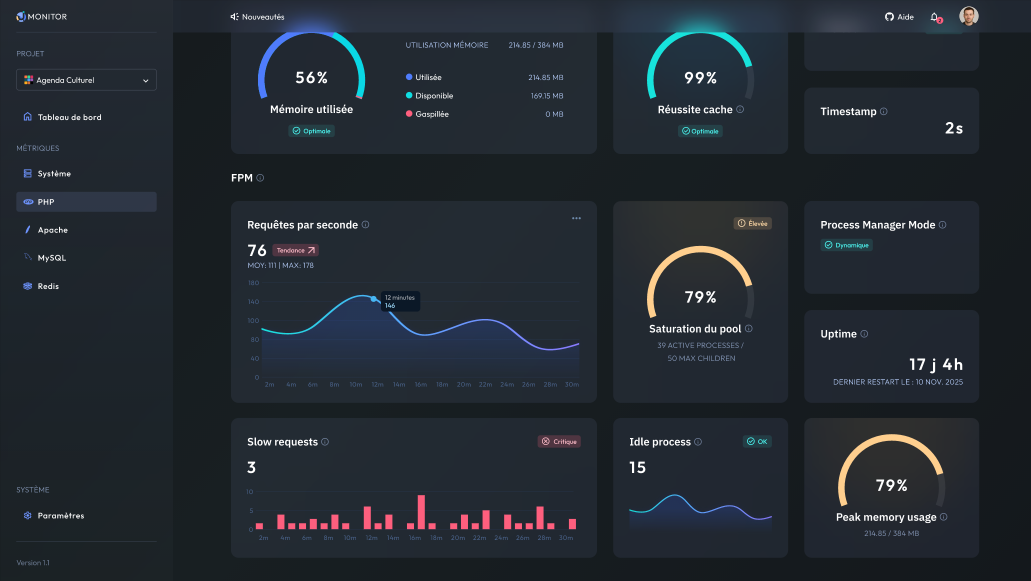Click the PHP elephant icon

point(28,202)
